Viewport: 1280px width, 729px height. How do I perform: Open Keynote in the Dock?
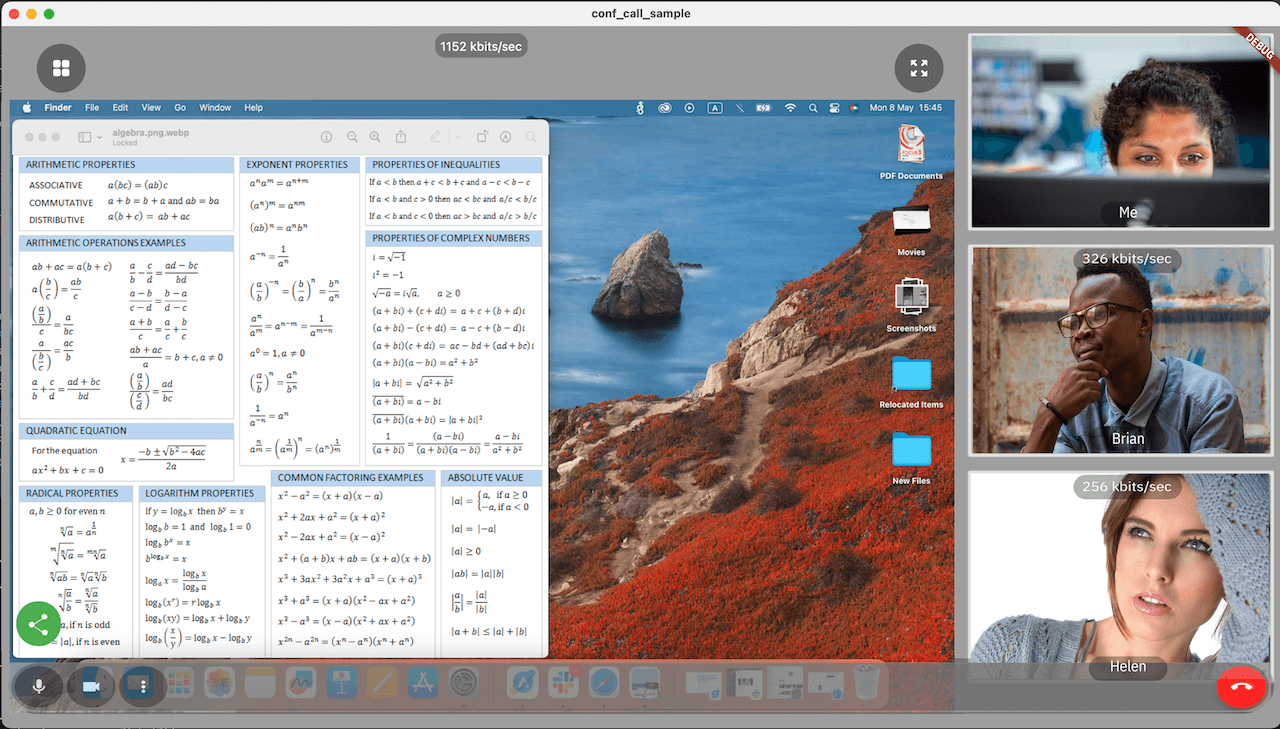[x=341, y=683]
